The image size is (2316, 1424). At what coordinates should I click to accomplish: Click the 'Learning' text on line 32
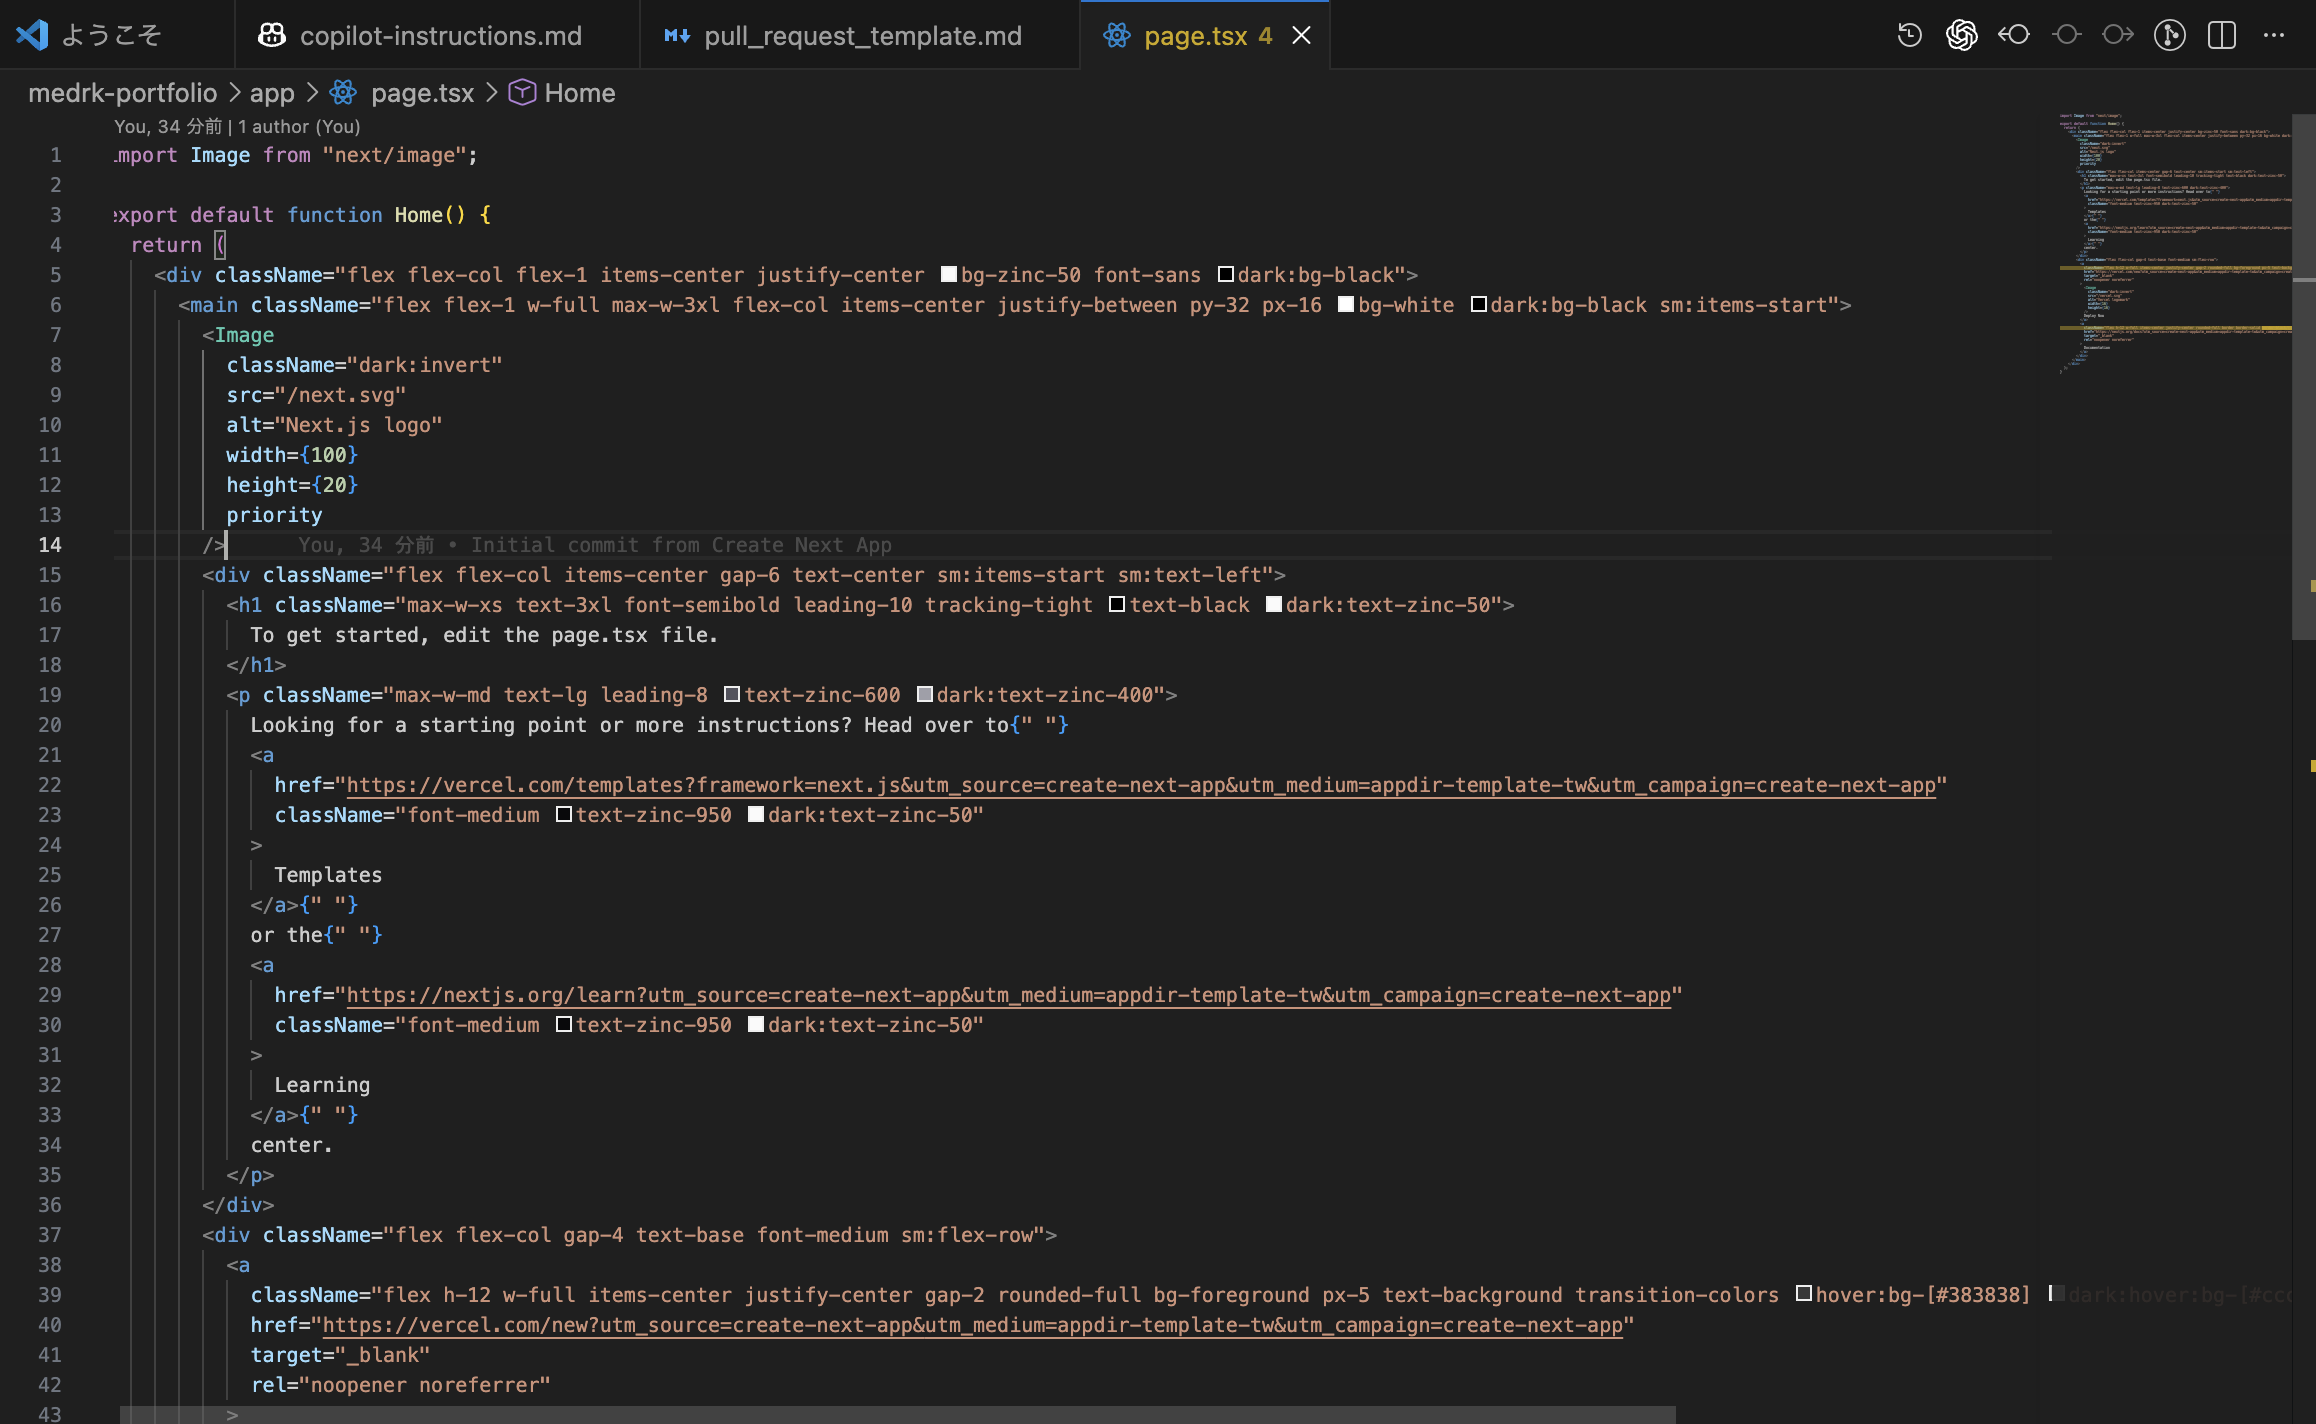coord(322,1085)
